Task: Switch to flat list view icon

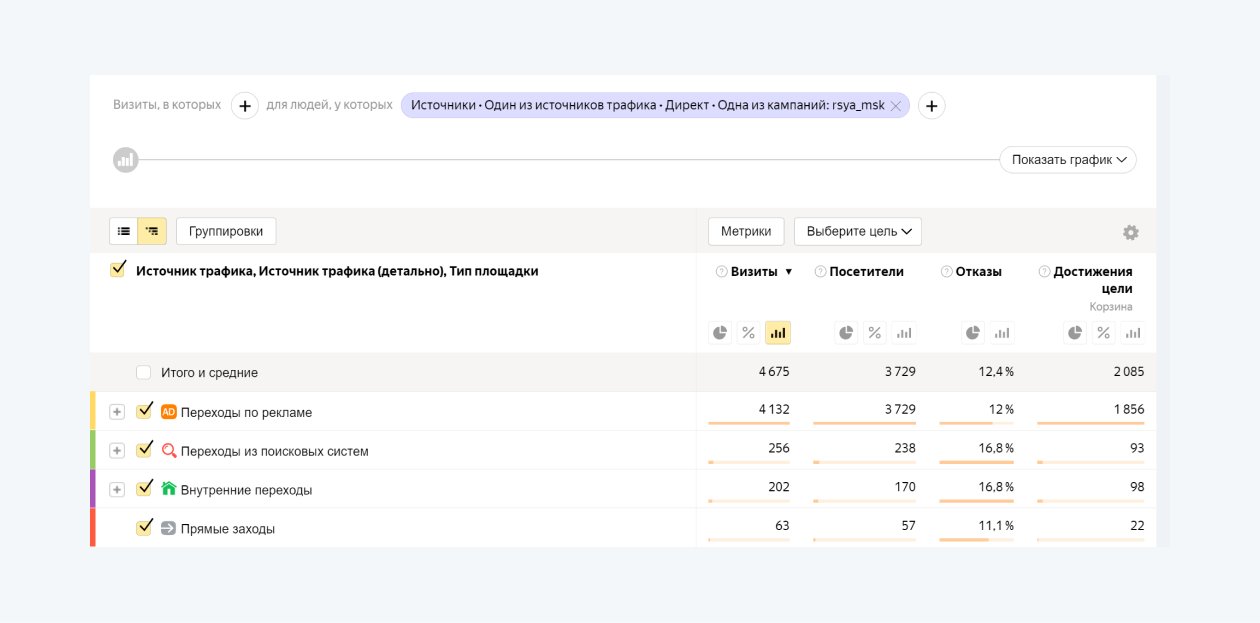Action: pyautogui.click(x=124, y=231)
